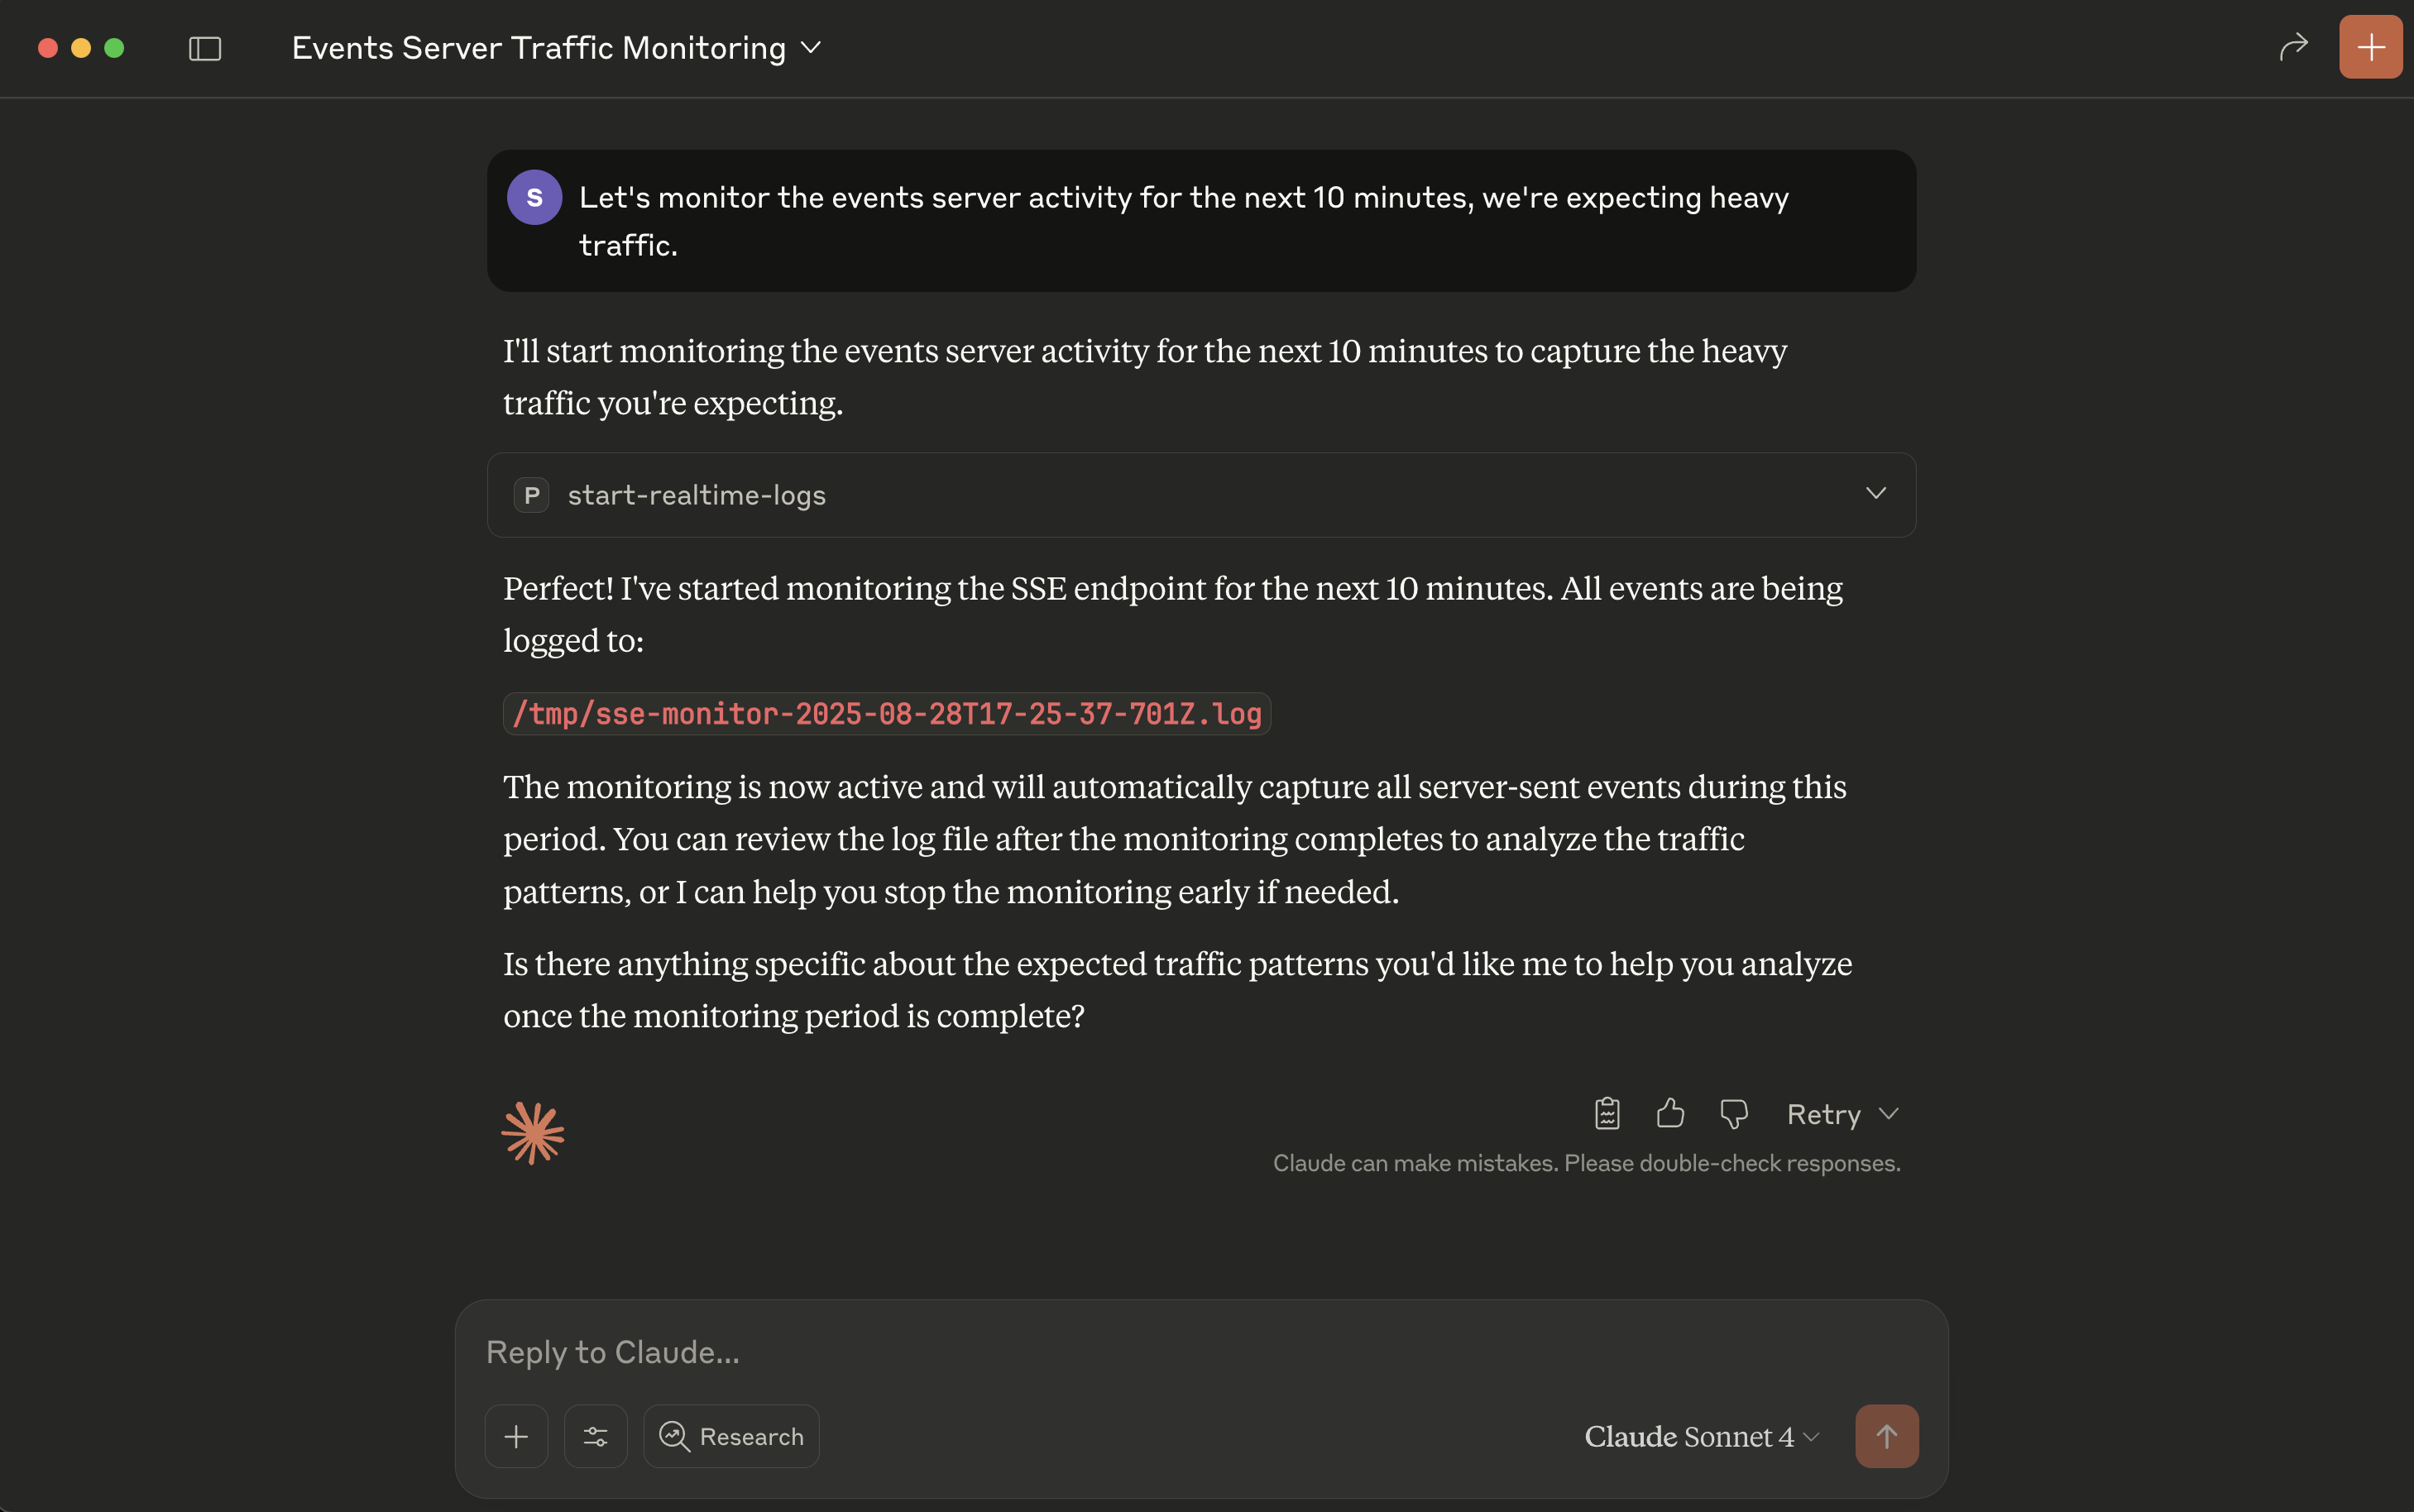Viewport: 2414px width, 1512px height.
Task: Click the Claude starburst logo
Action: click(532, 1133)
